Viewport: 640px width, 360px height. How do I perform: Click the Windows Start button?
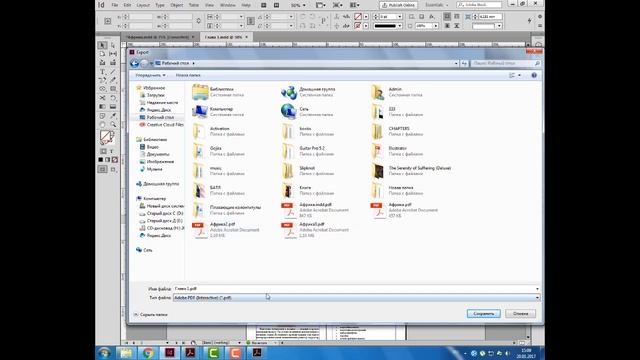click(104, 353)
